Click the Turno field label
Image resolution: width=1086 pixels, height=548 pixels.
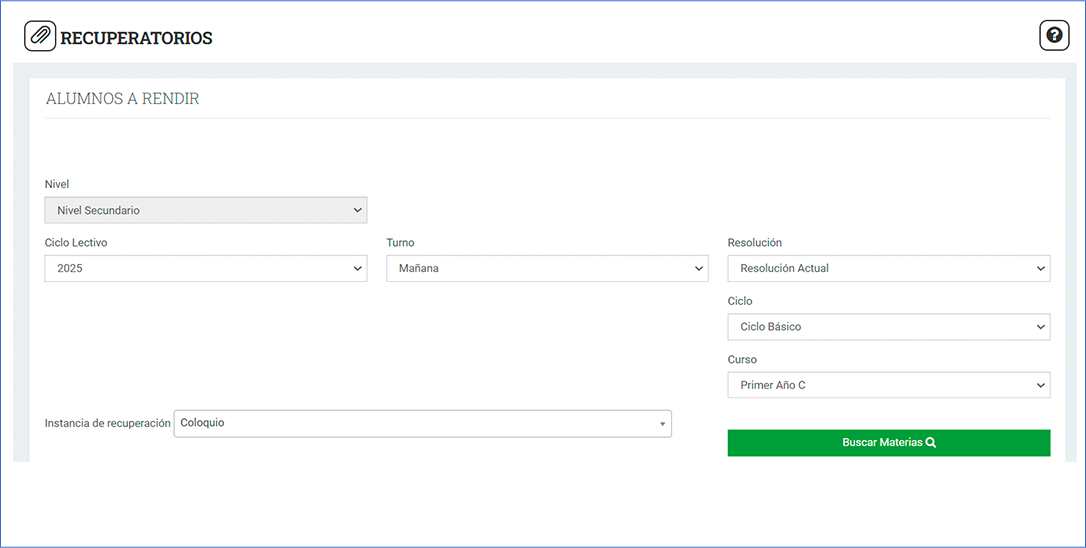400,242
